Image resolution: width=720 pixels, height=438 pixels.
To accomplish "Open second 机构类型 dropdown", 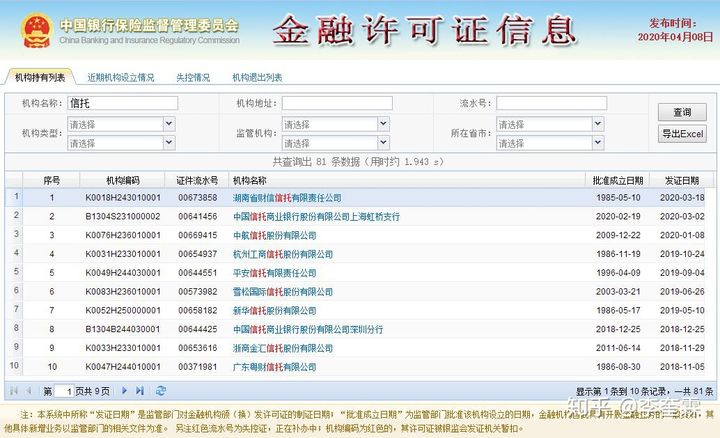I will tap(169, 143).
